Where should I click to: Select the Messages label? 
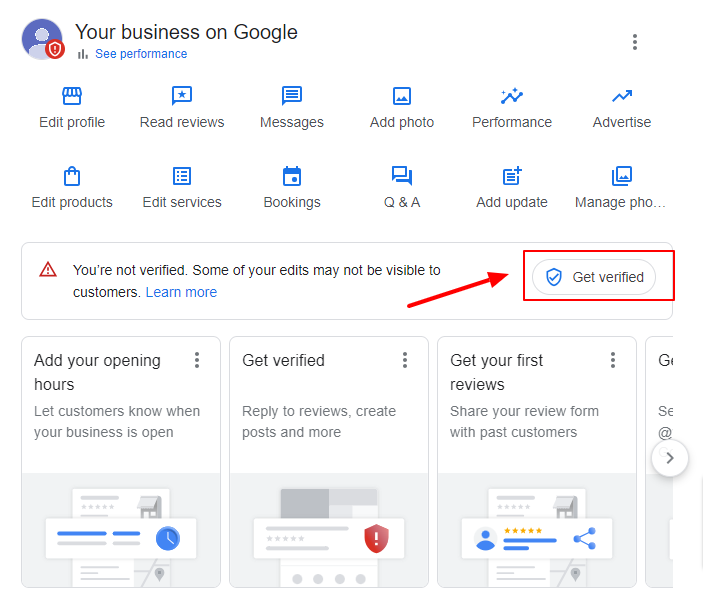(292, 122)
